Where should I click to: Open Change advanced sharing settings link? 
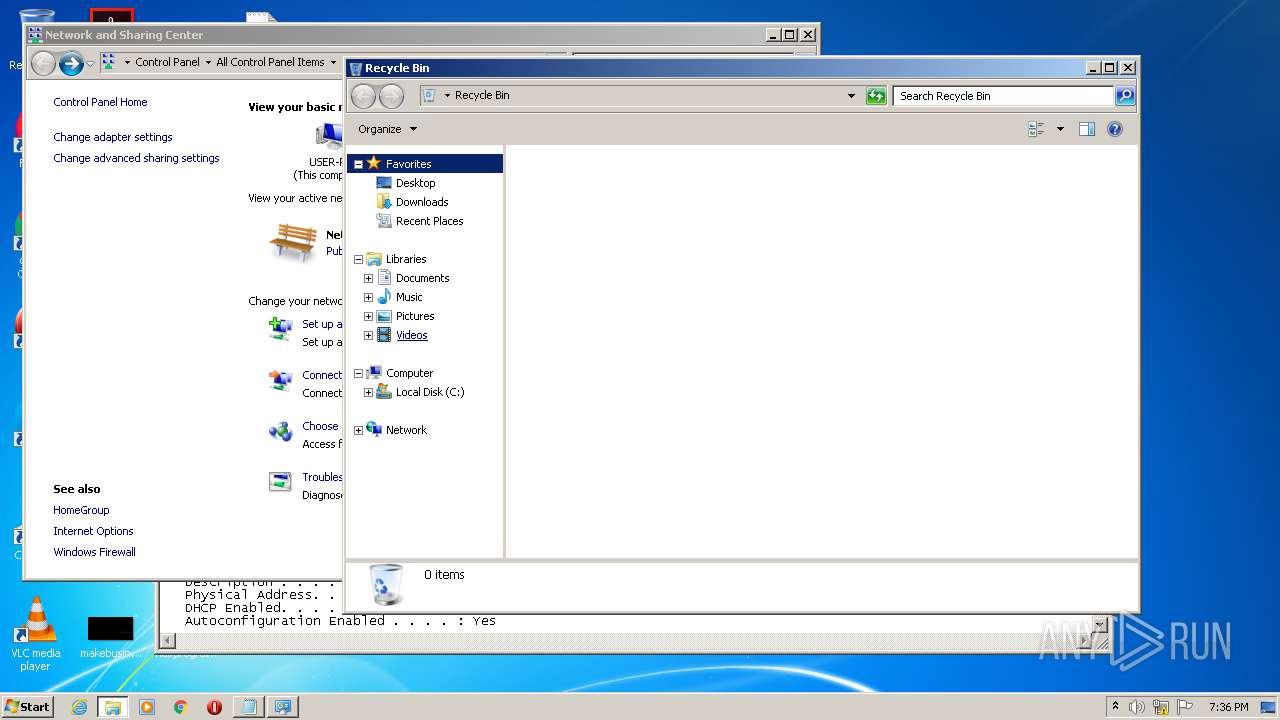tap(136, 158)
